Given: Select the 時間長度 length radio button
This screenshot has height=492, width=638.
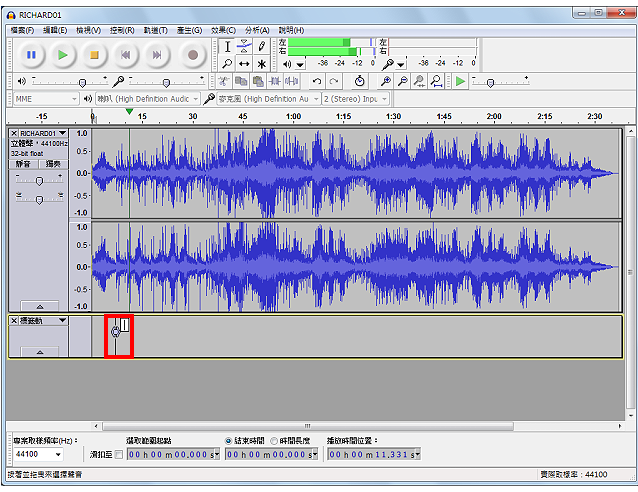Looking at the screenshot, I should tap(274, 441).
